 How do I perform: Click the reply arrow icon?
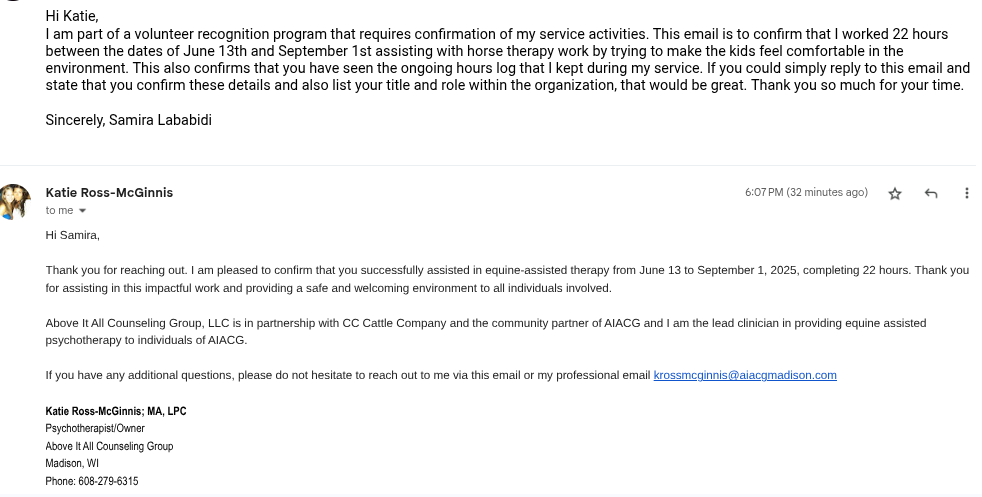[931, 193]
